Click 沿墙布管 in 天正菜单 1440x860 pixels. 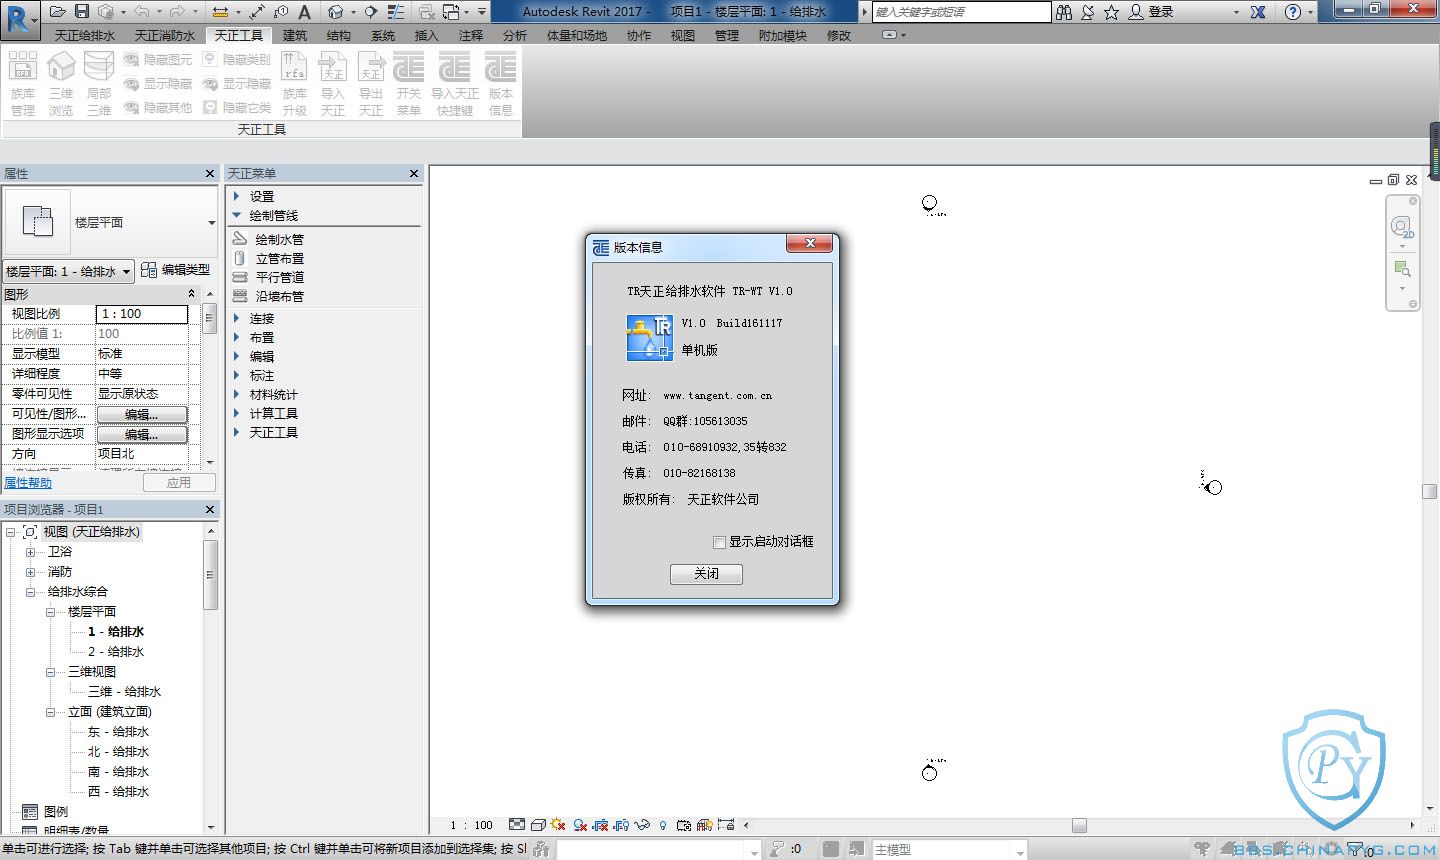(x=279, y=296)
